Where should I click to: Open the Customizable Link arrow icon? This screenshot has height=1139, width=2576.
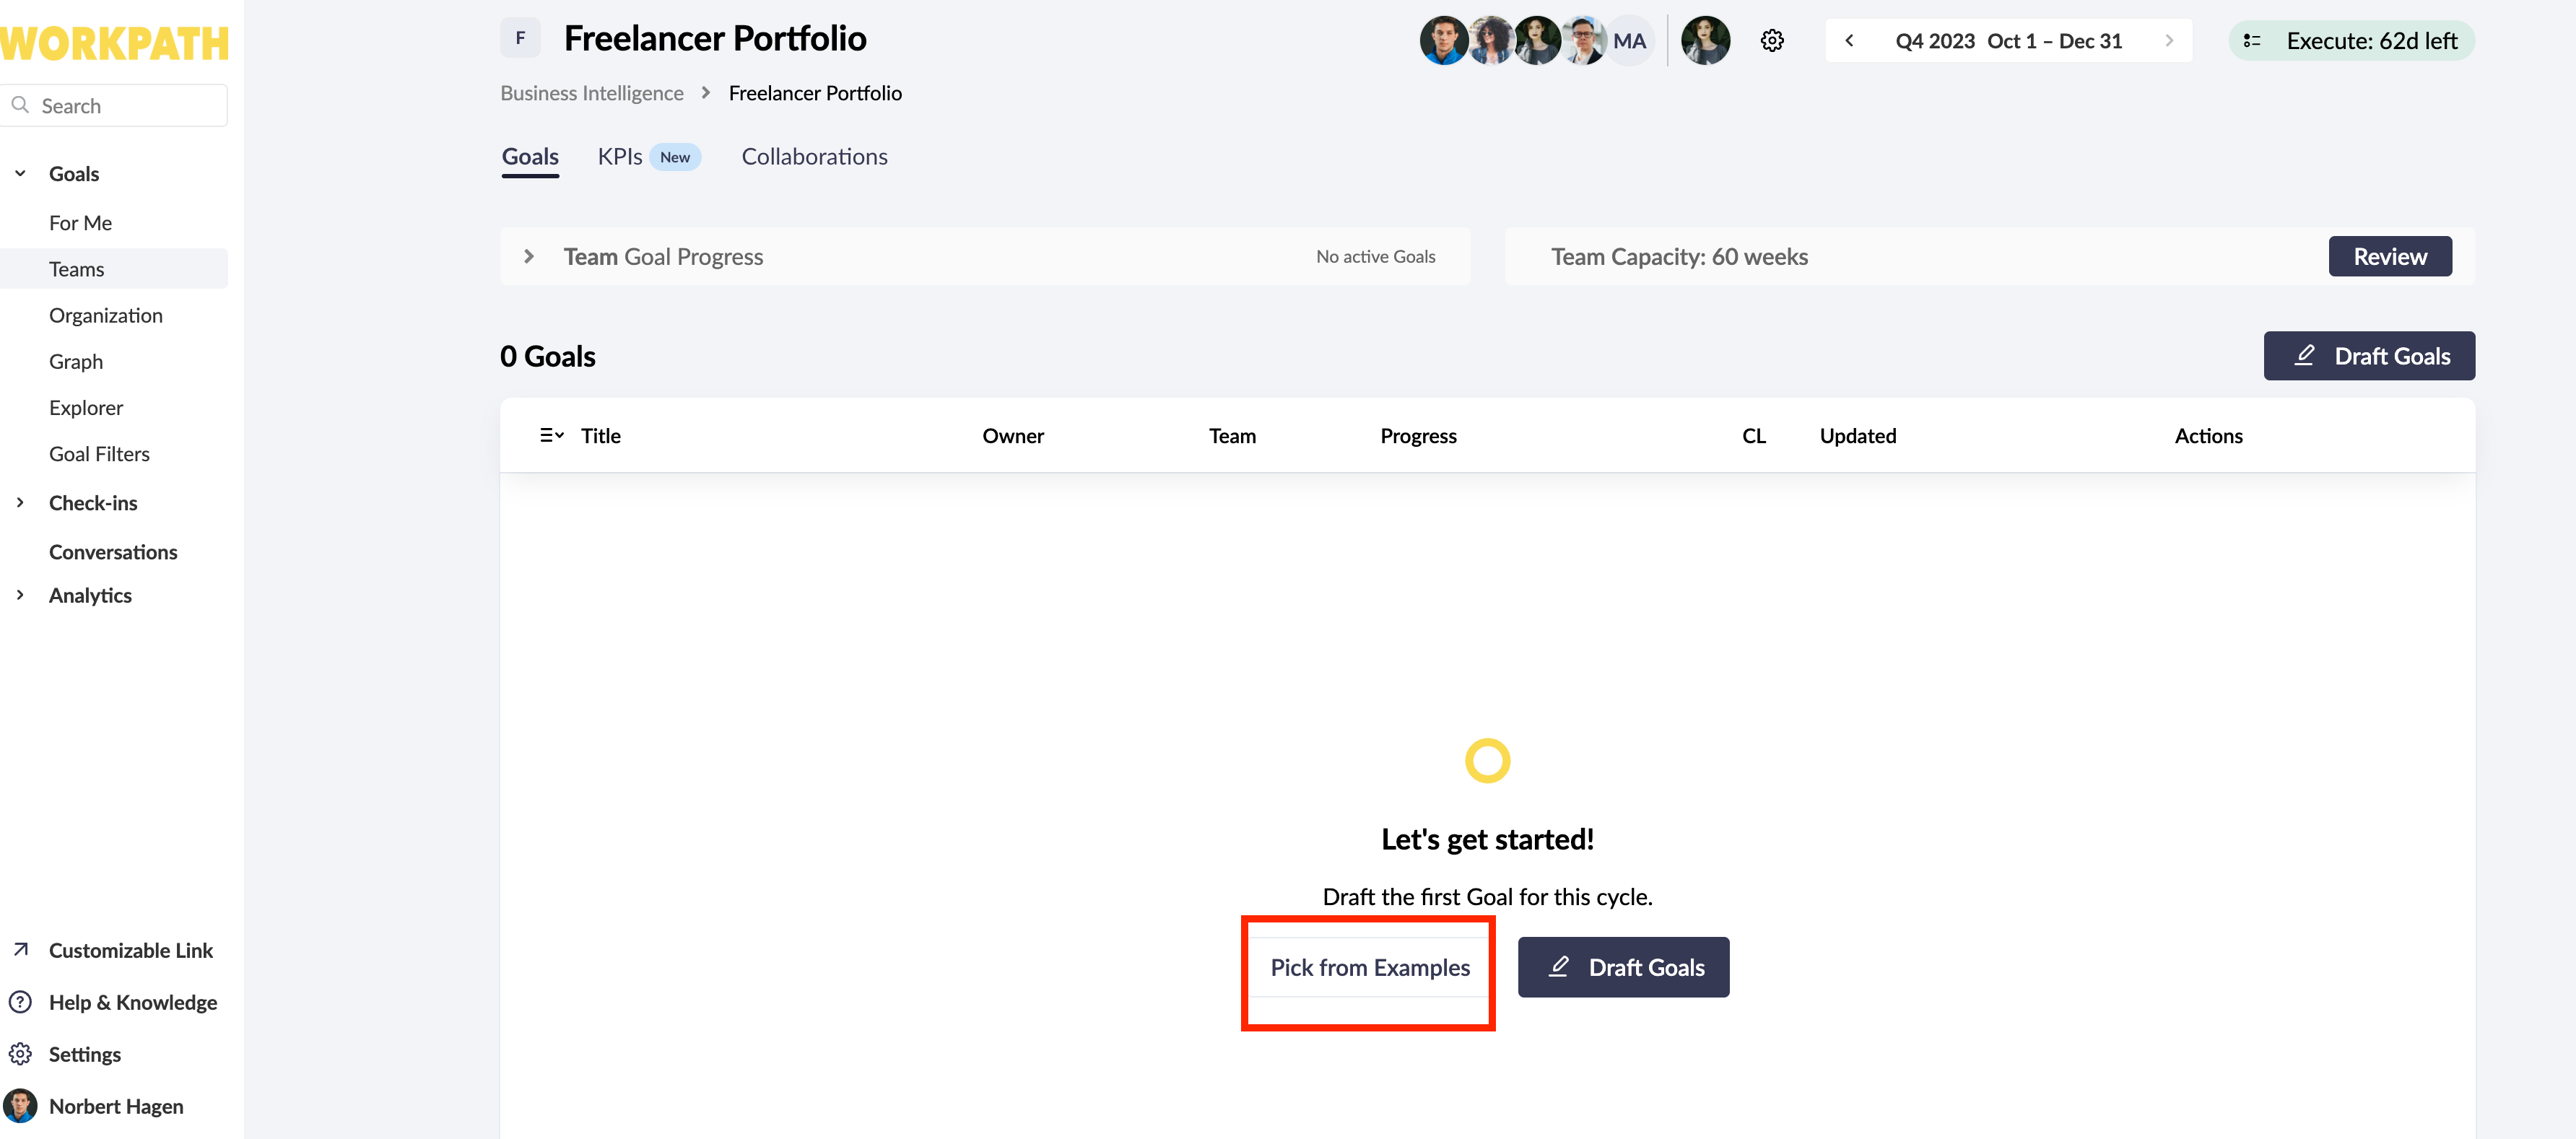click(21, 949)
